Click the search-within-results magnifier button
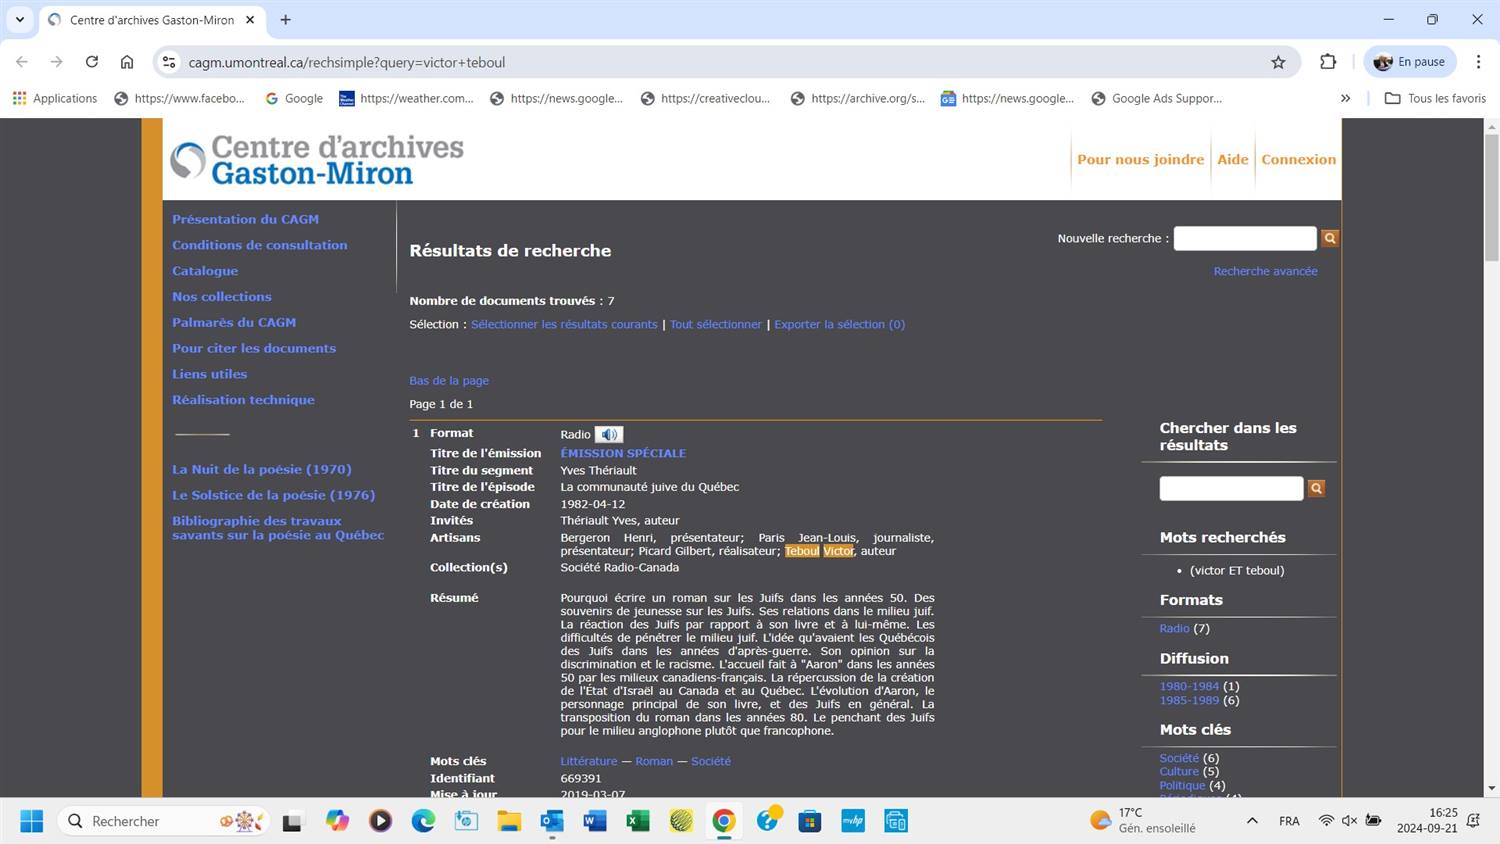This screenshot has width=1500, height=844. (x=1316, y=488)
